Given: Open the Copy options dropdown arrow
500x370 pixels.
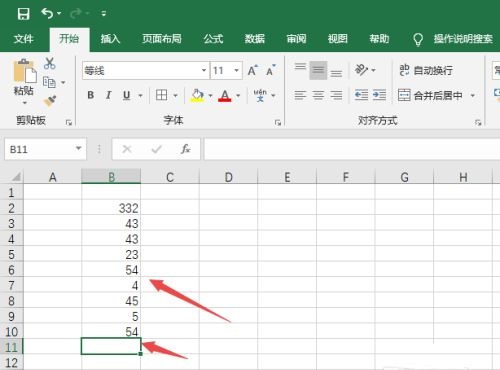Looking at the screenshot, I should 63,82.
